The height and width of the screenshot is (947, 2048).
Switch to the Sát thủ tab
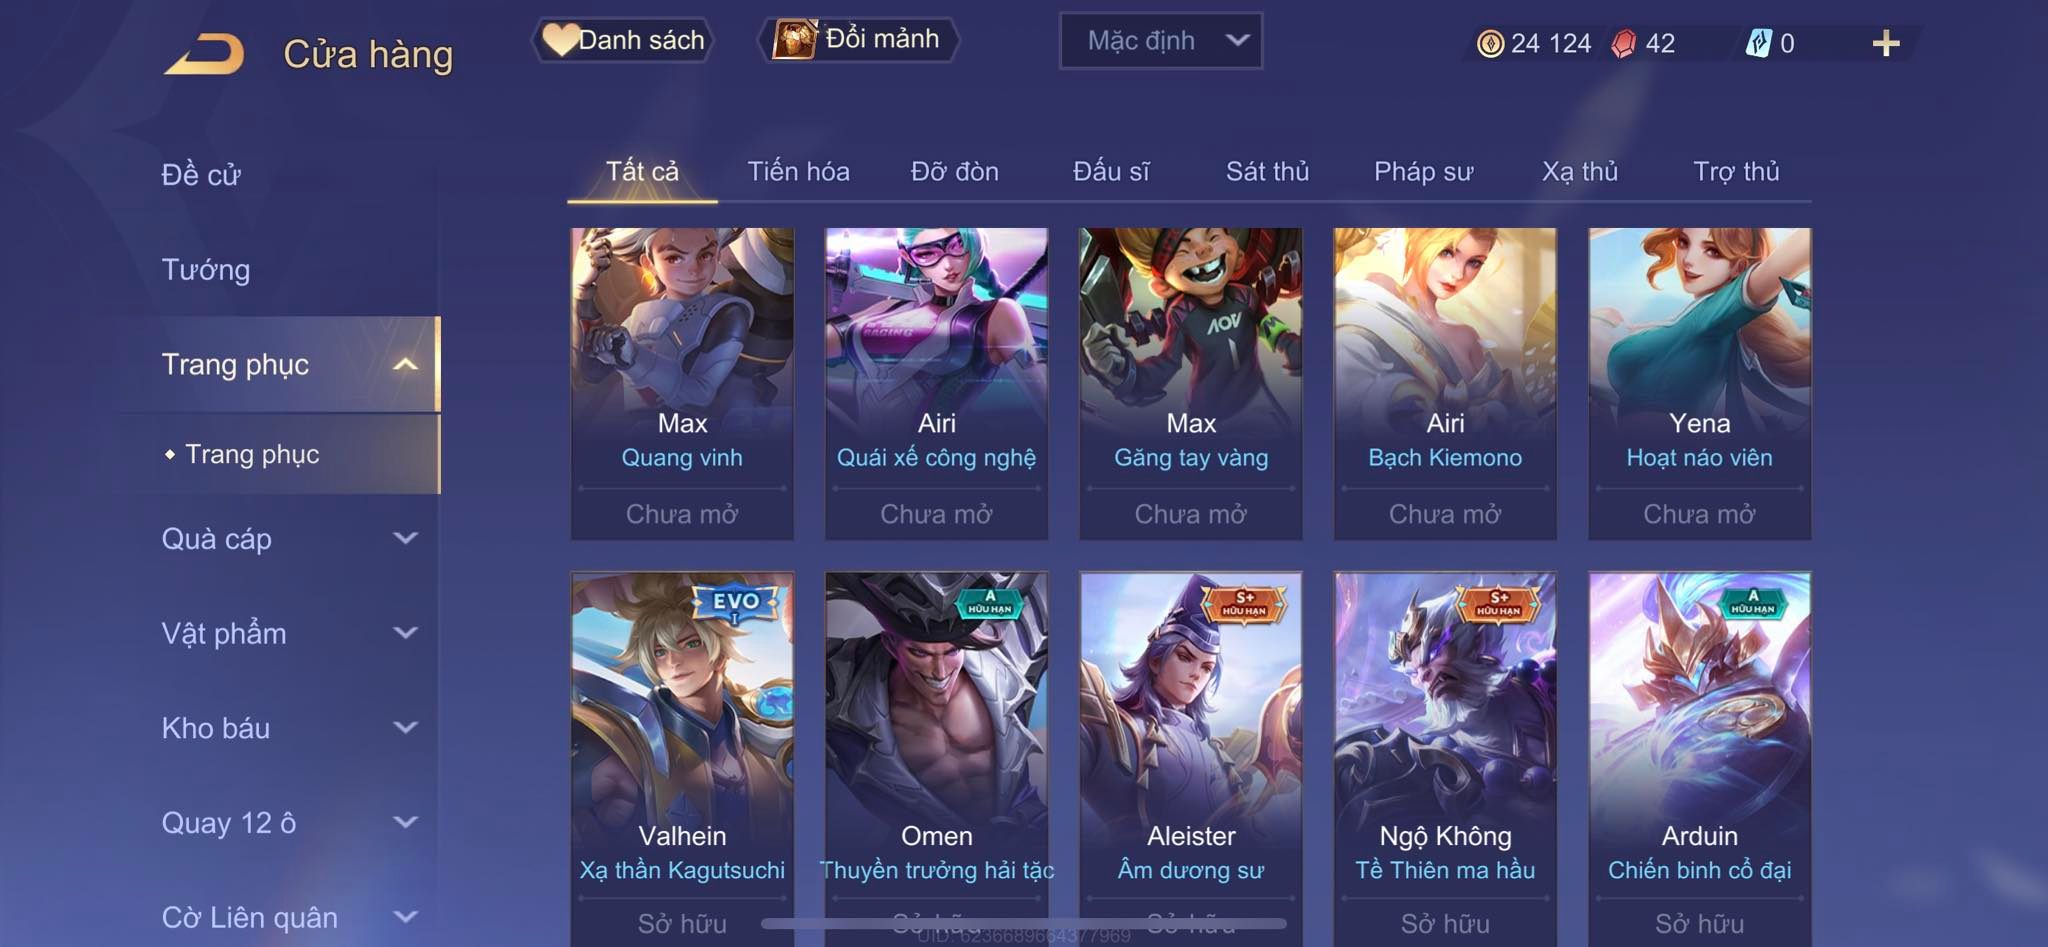point(1267,172)
